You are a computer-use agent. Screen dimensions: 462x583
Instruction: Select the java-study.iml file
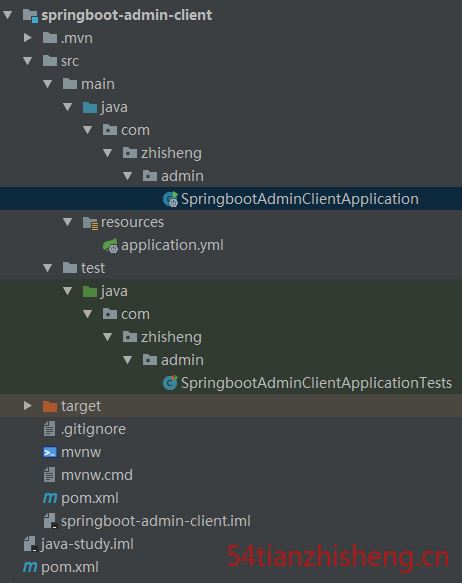78,544
